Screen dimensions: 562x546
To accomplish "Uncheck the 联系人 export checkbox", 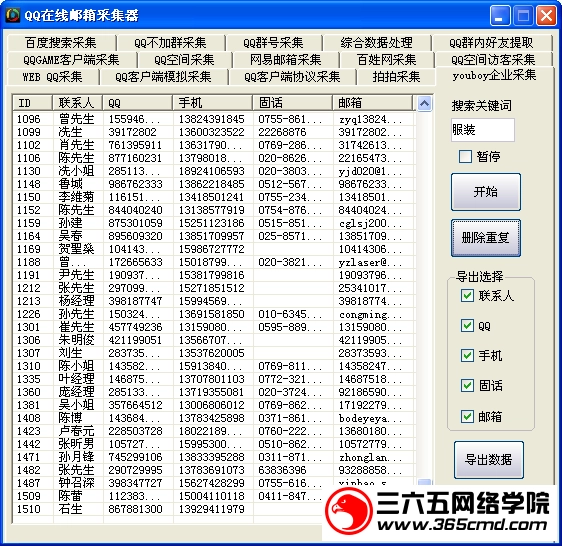I will [x=467, y=296].
